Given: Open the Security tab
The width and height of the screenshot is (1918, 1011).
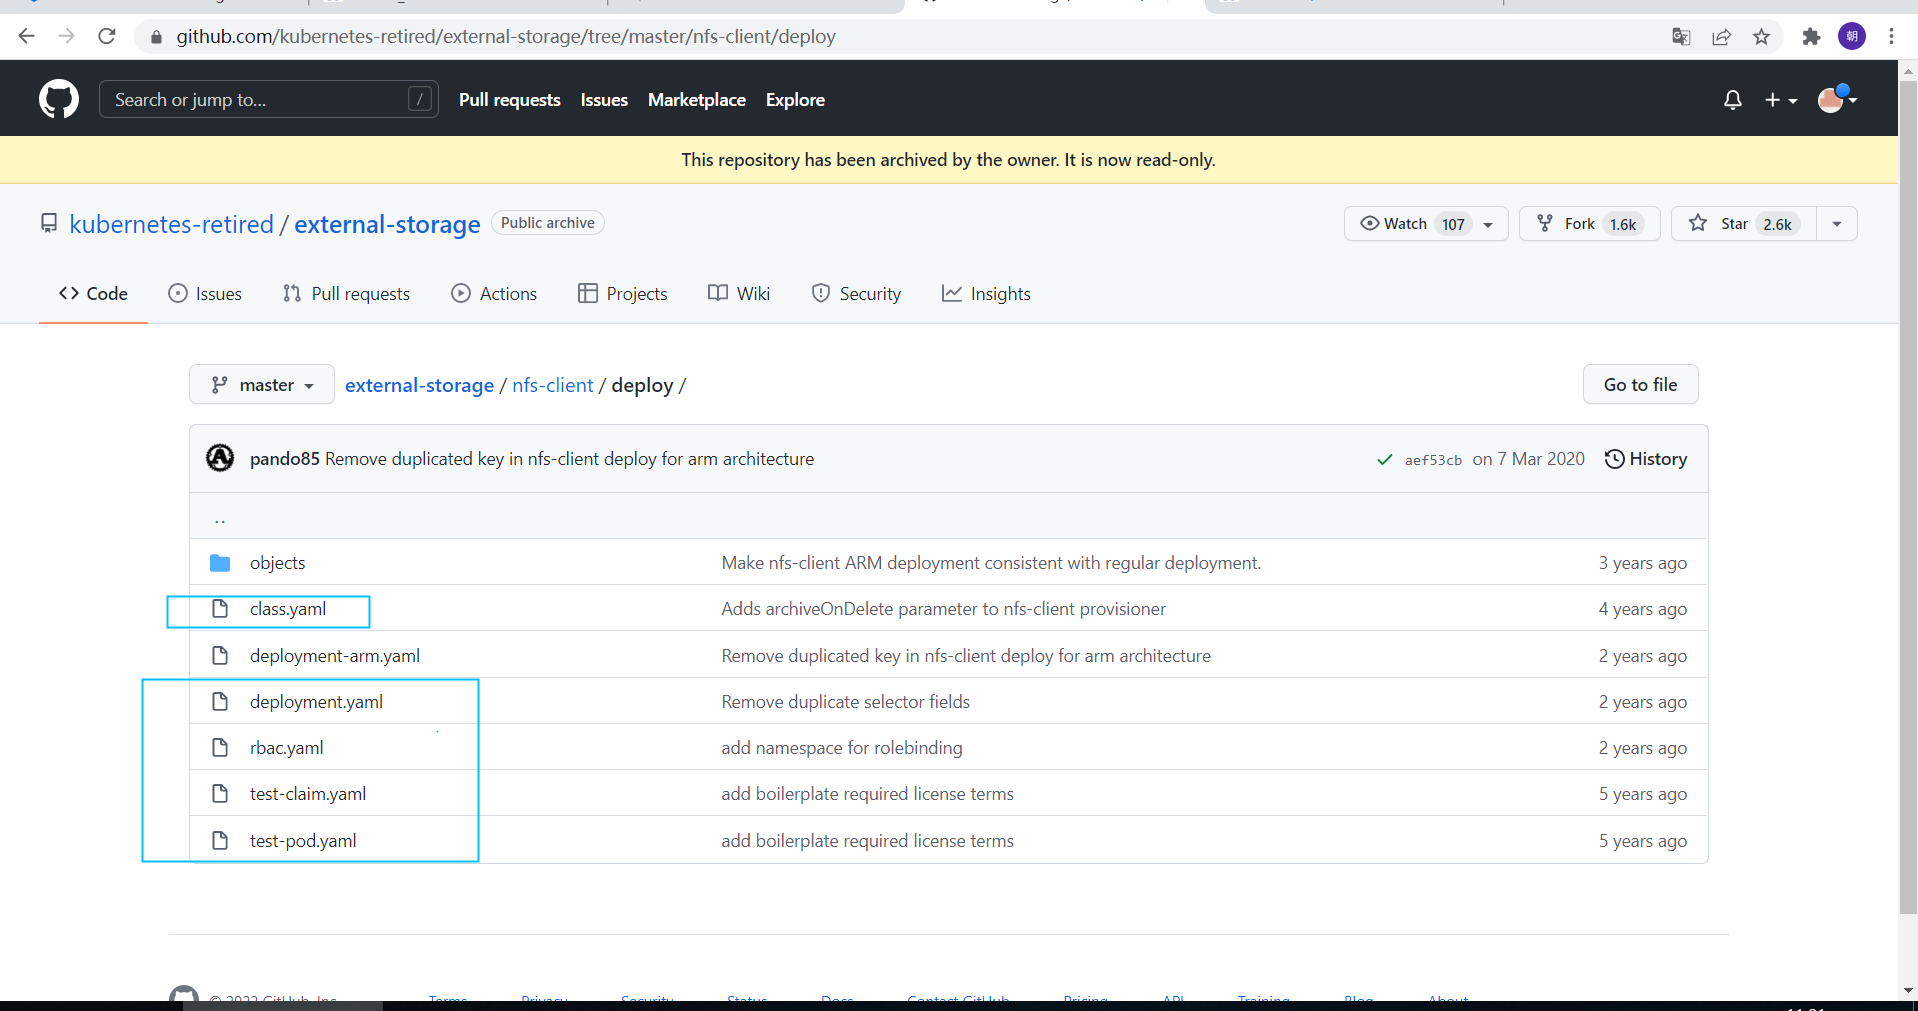Looking at the screenshot, I should click(856, 294).
